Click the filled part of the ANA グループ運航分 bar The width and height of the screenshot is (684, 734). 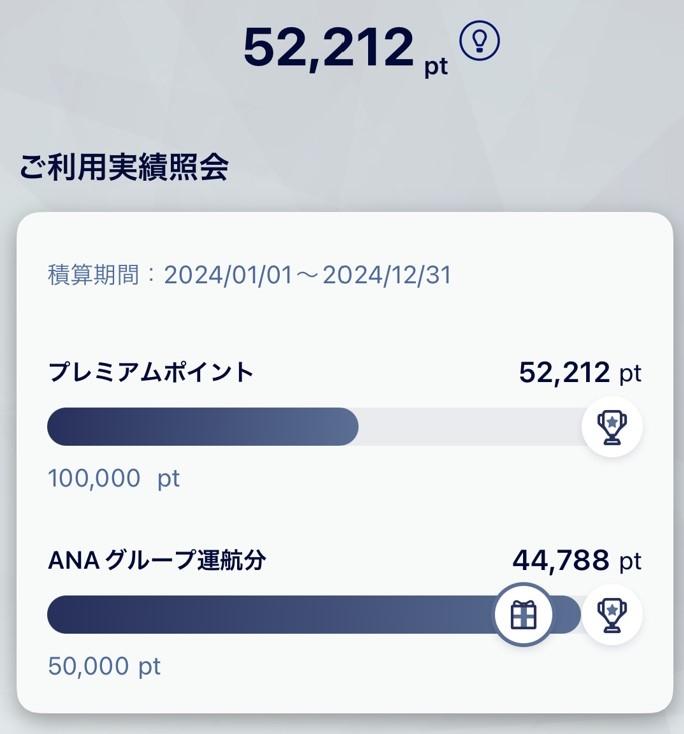(x=270, y=615)
